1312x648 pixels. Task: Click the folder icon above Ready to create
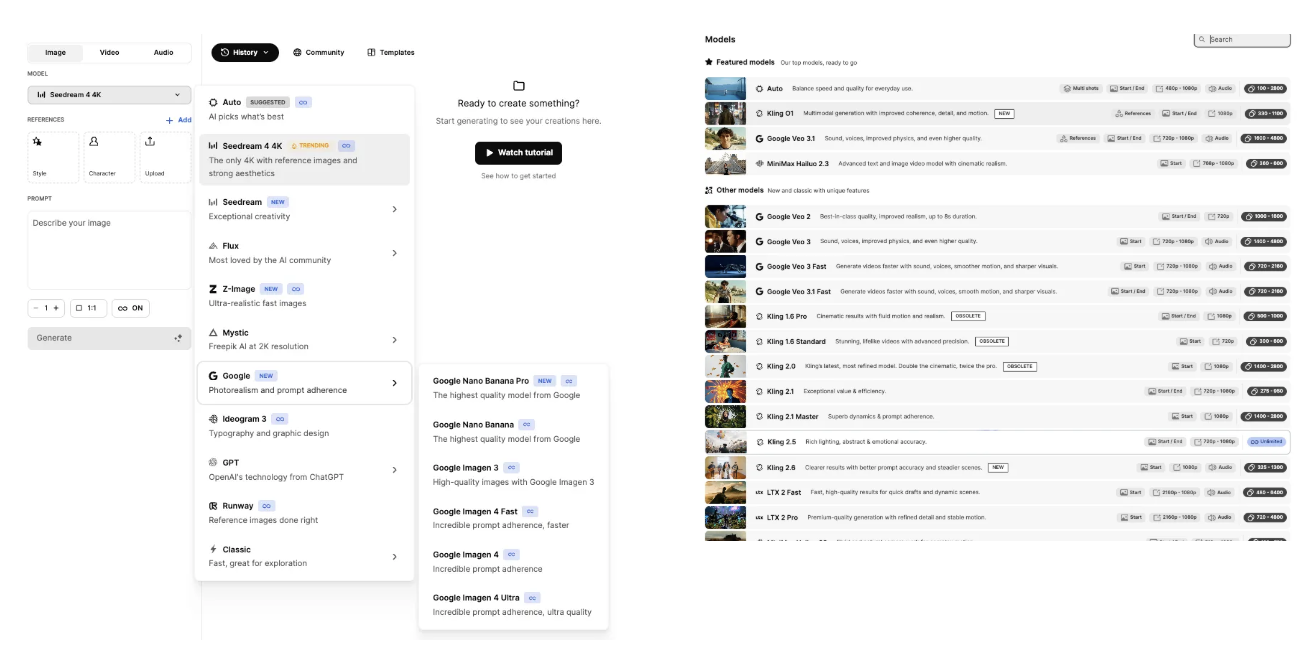(x=518, y=86)
